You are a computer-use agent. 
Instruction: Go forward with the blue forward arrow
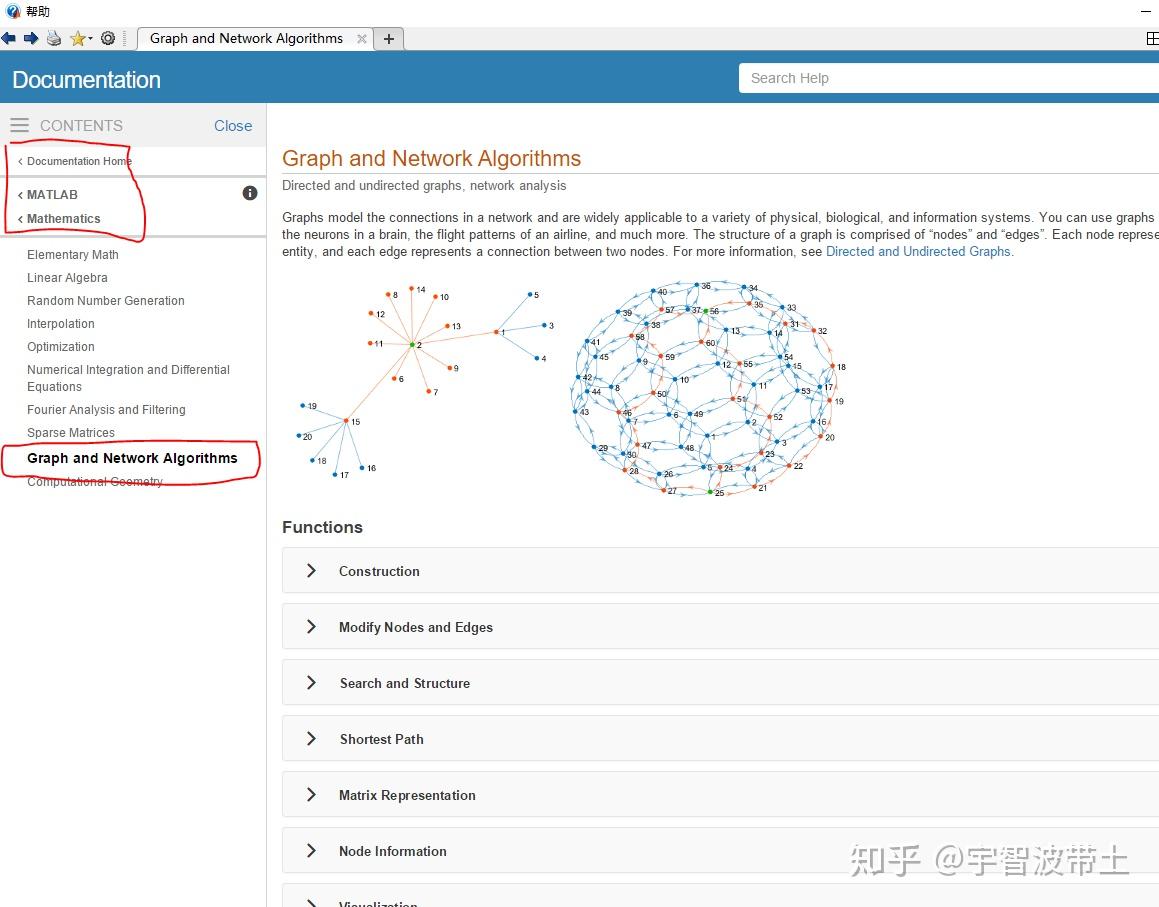[31, 38]
